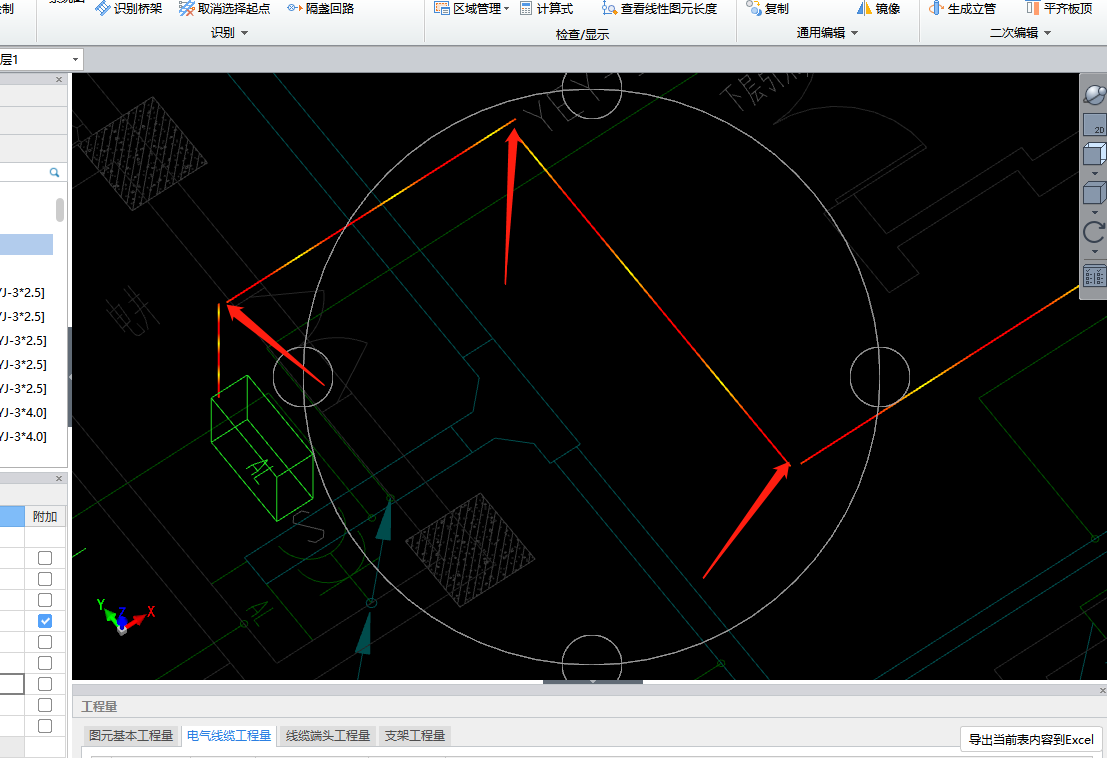Viewport: 1107px width, 758px height.
Task: Click the left list vertical scrollbar thumb
Action: (60, 210)
